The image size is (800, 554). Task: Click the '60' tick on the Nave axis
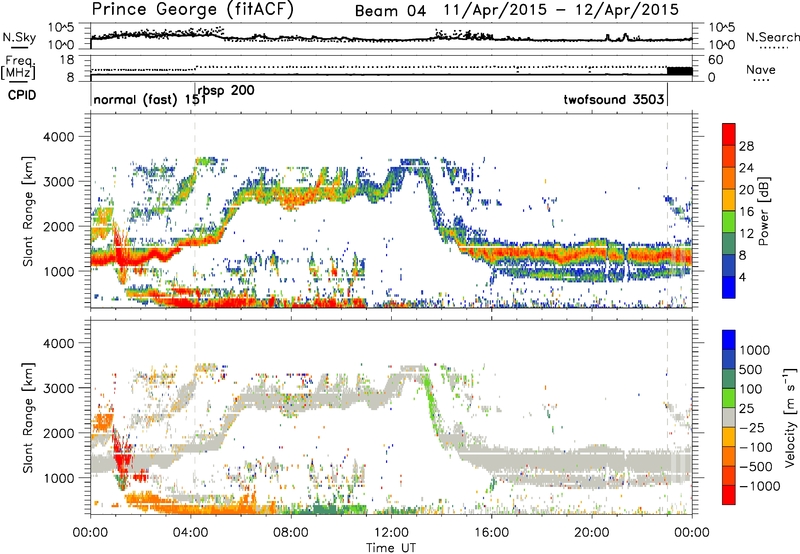click(715, 60)
